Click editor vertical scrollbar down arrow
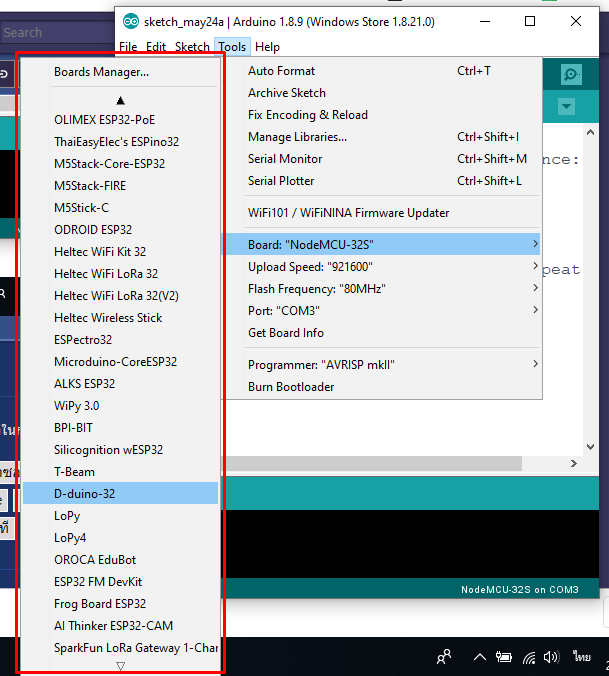 (590, 447)
